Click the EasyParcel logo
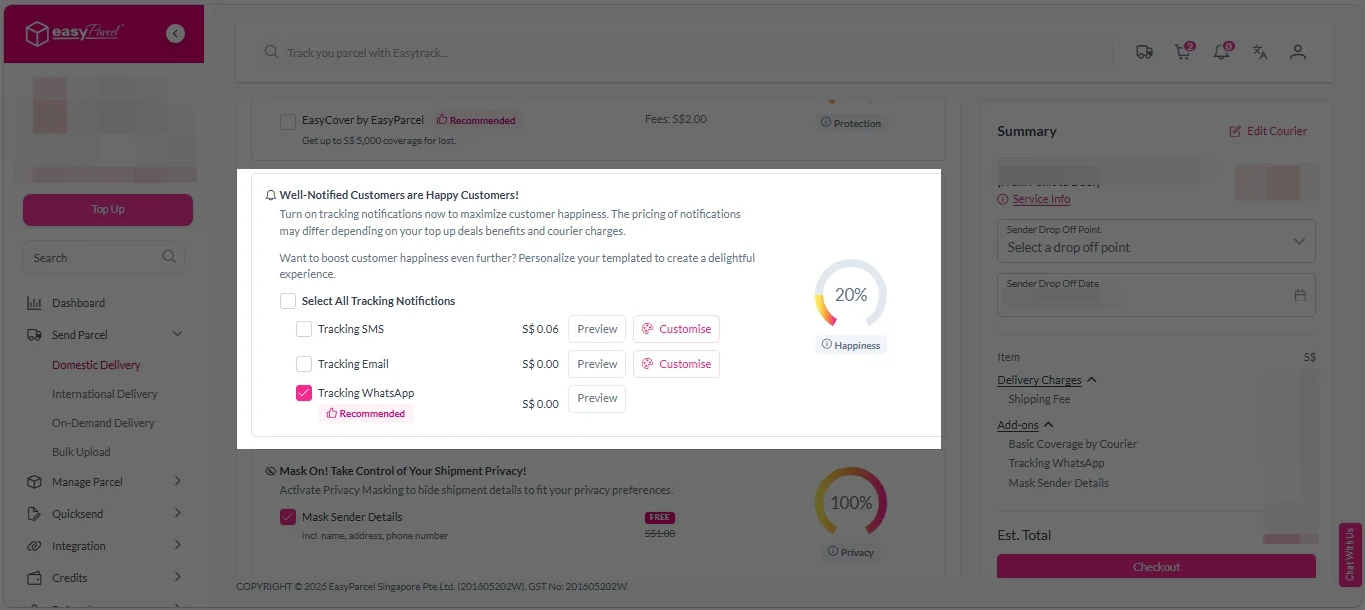This screenshot has width=1365, height=610. tap(74, 33)
